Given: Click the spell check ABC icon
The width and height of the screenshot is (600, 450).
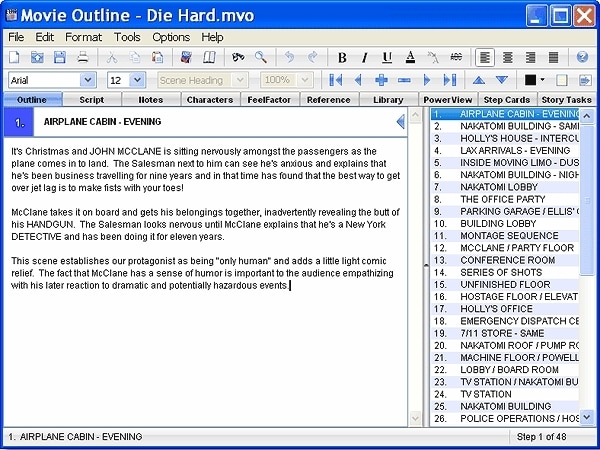Looking at the screenshot, I should coord(456,57).
